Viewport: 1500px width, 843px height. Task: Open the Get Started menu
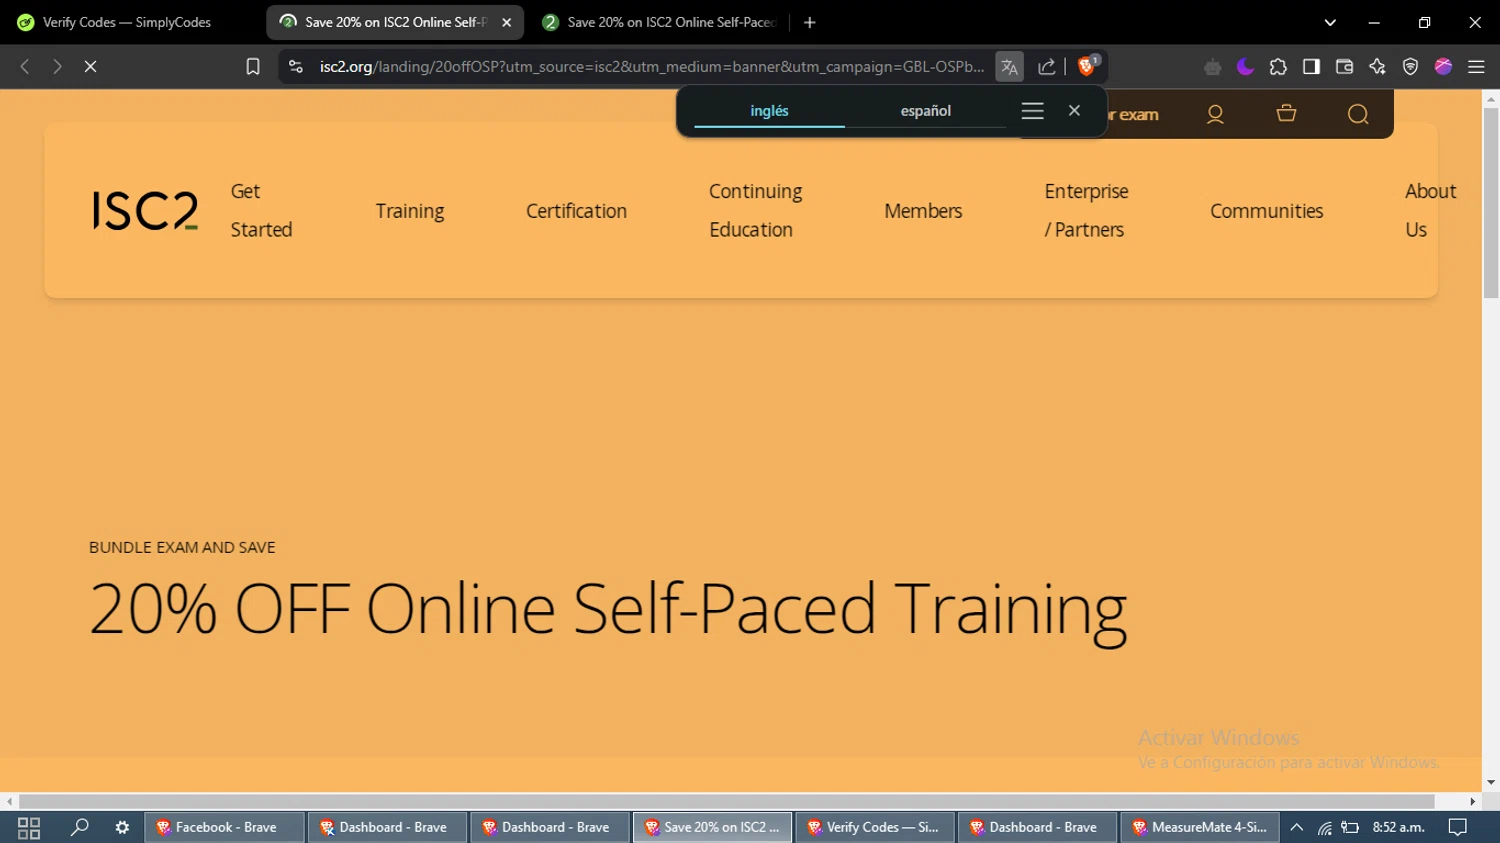[261, 210]
